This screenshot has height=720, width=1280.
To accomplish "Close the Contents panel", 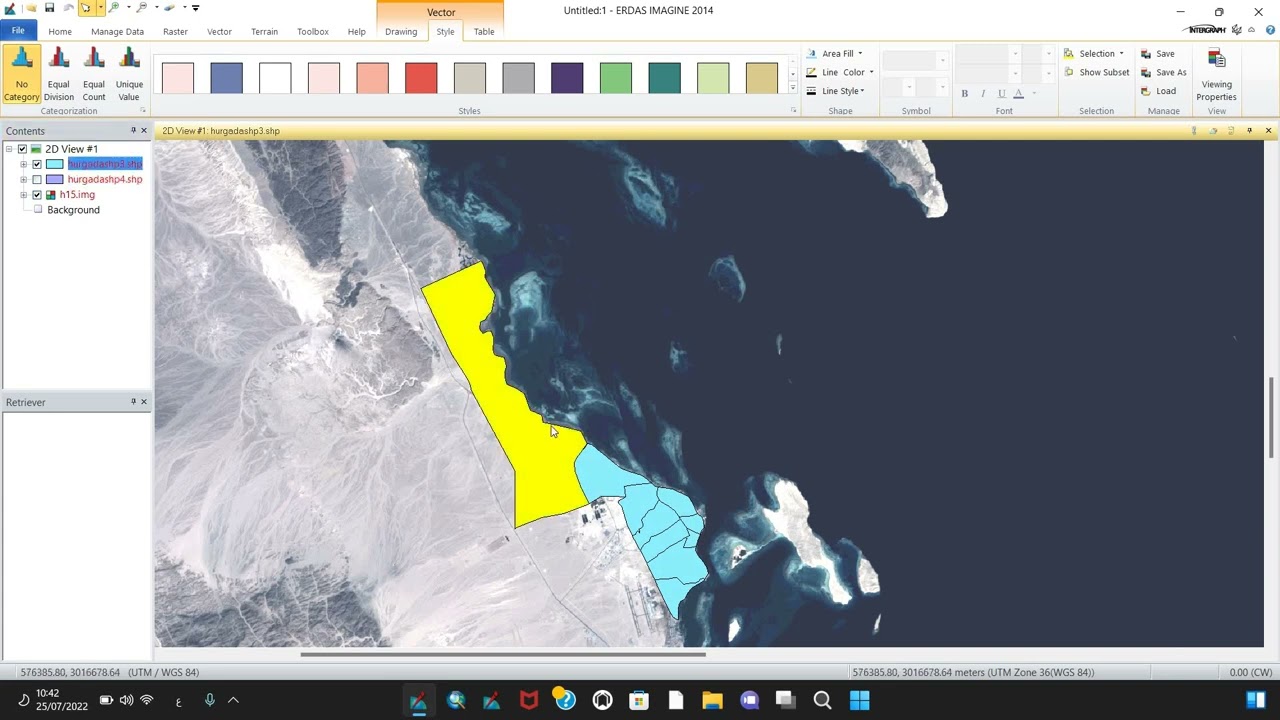I will (143, 131).
